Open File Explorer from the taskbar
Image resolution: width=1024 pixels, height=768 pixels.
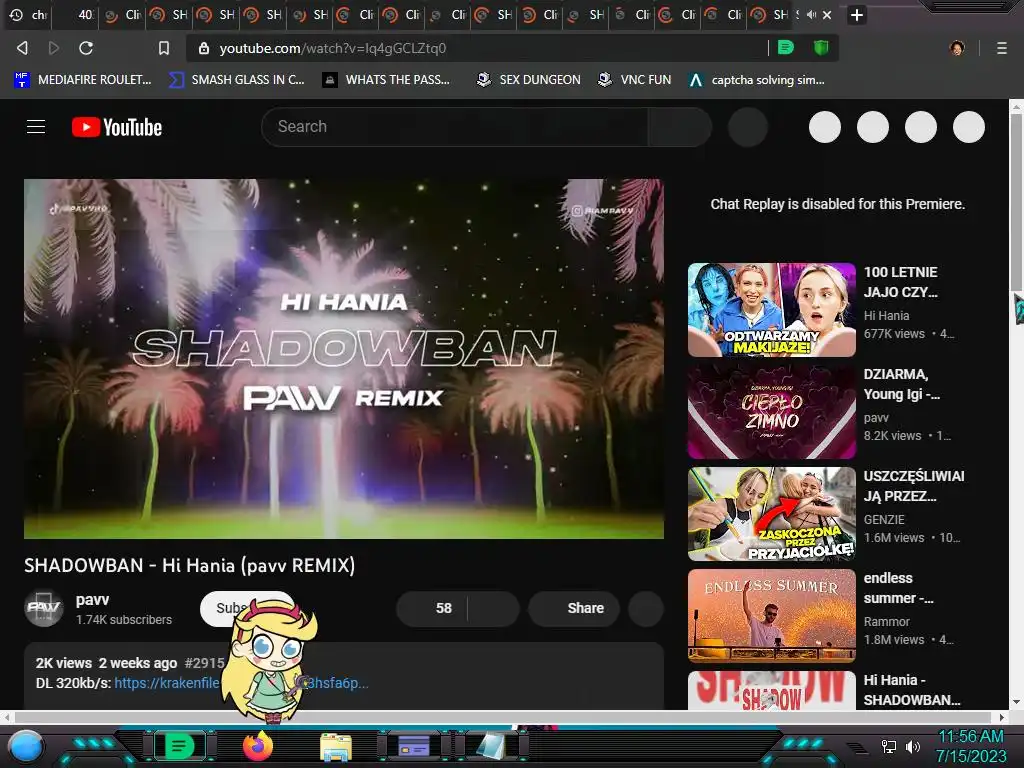tap(336, 746)
